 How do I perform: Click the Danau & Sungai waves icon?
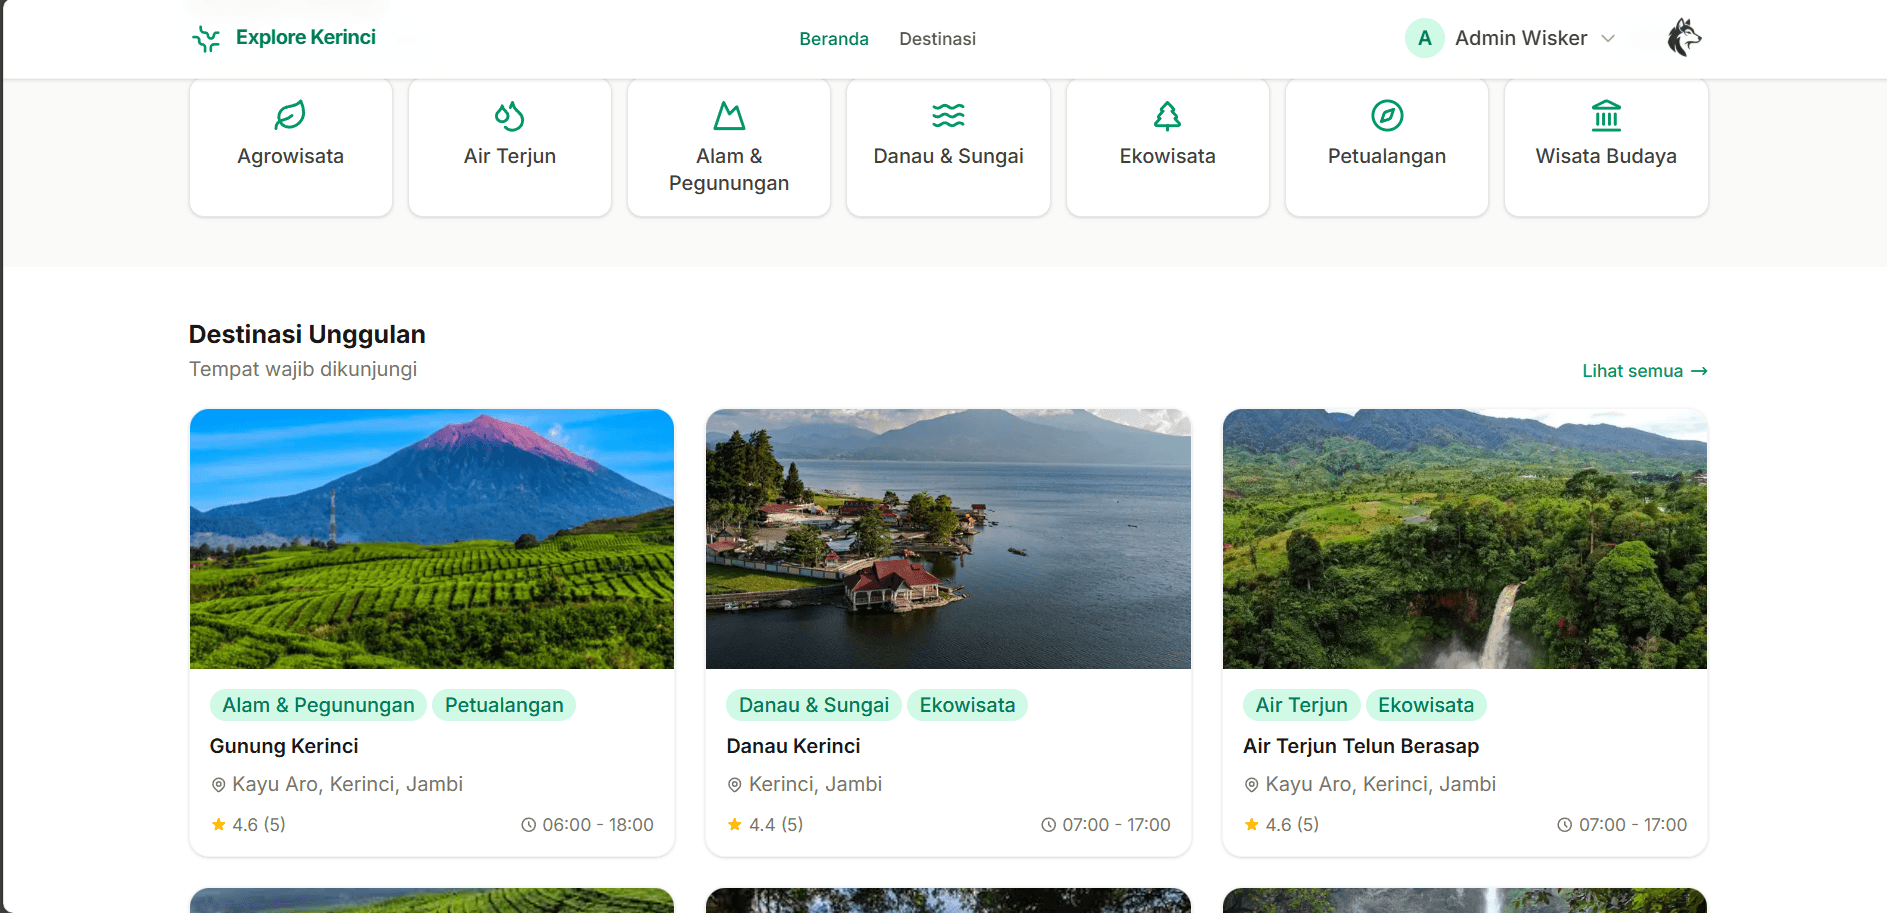(x=948, y=115)
